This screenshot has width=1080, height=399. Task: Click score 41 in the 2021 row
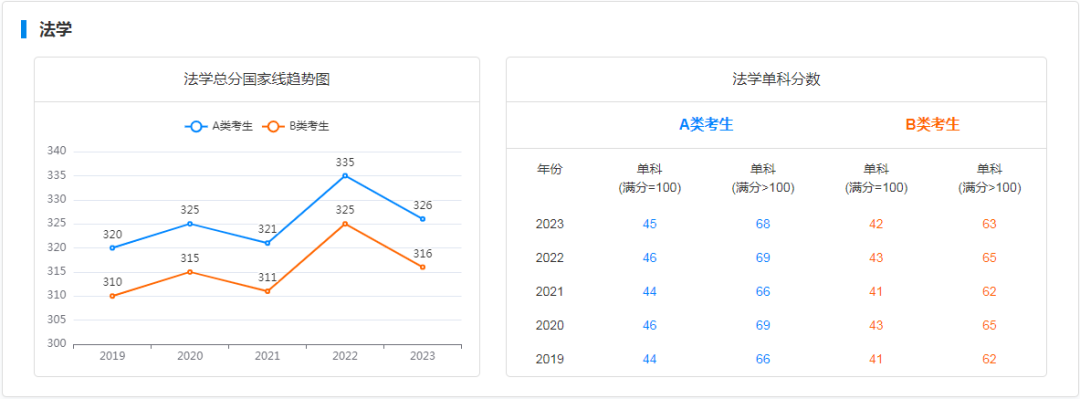point(876,291)
